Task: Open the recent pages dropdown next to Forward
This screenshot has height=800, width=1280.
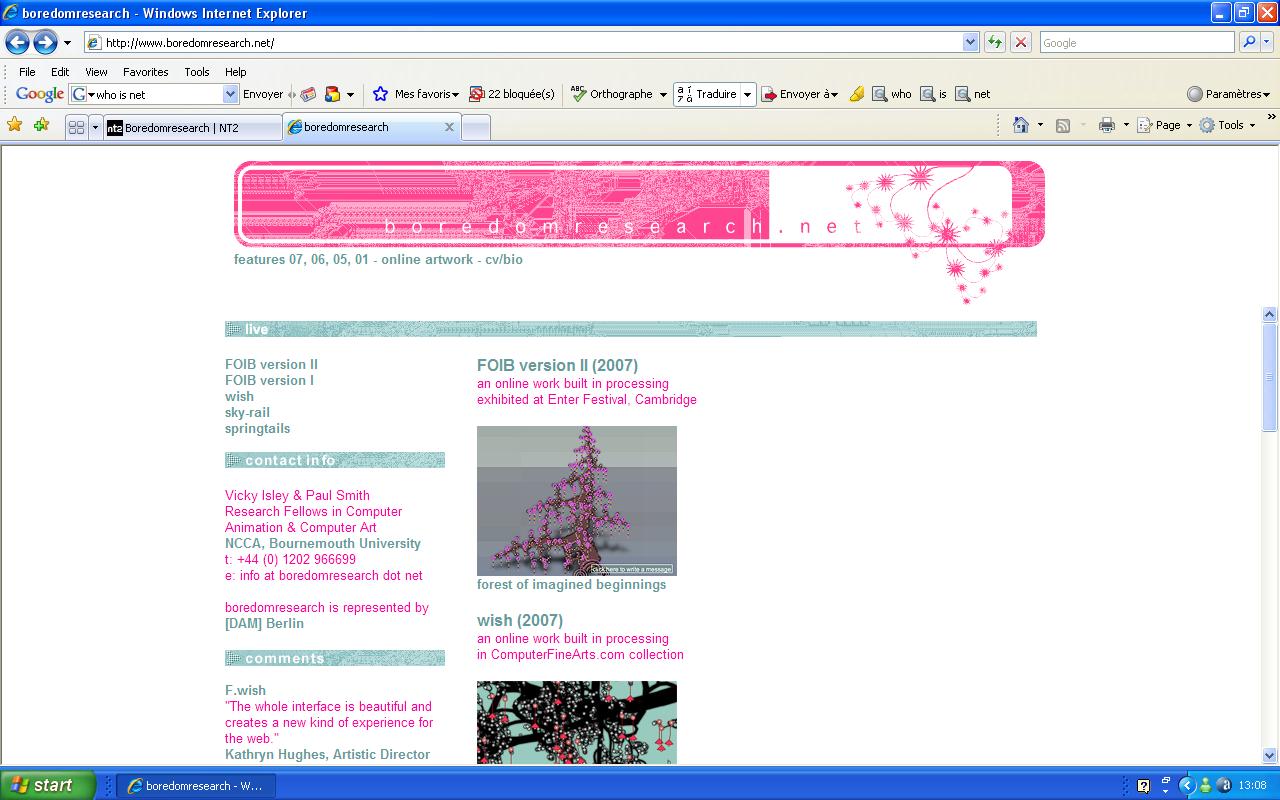Action: point(67,42)
